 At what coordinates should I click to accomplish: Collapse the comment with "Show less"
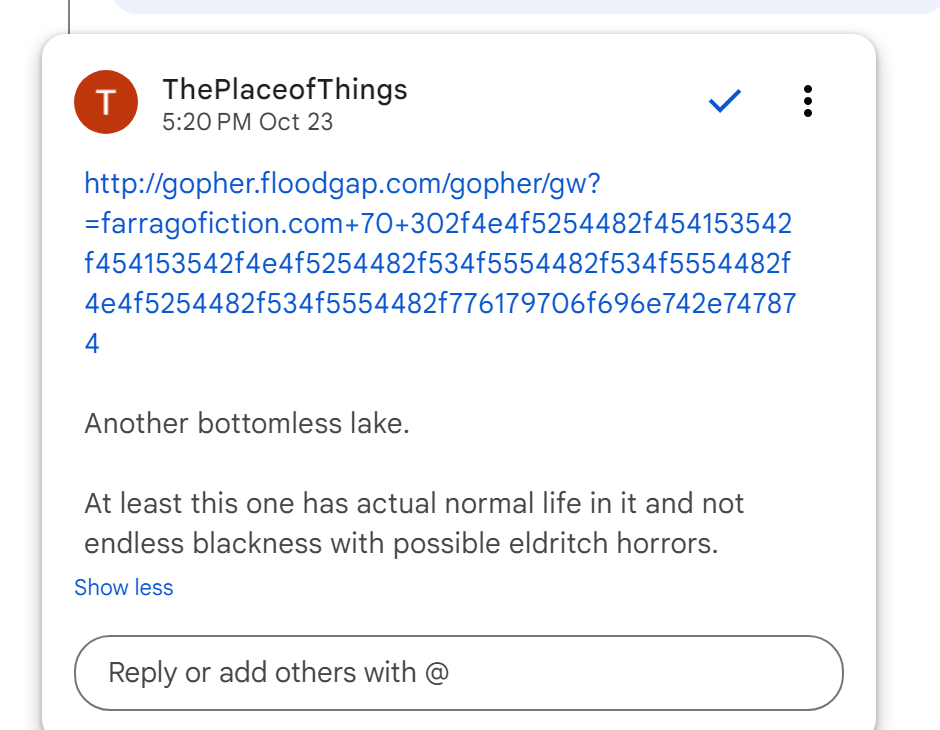(123, 587)
